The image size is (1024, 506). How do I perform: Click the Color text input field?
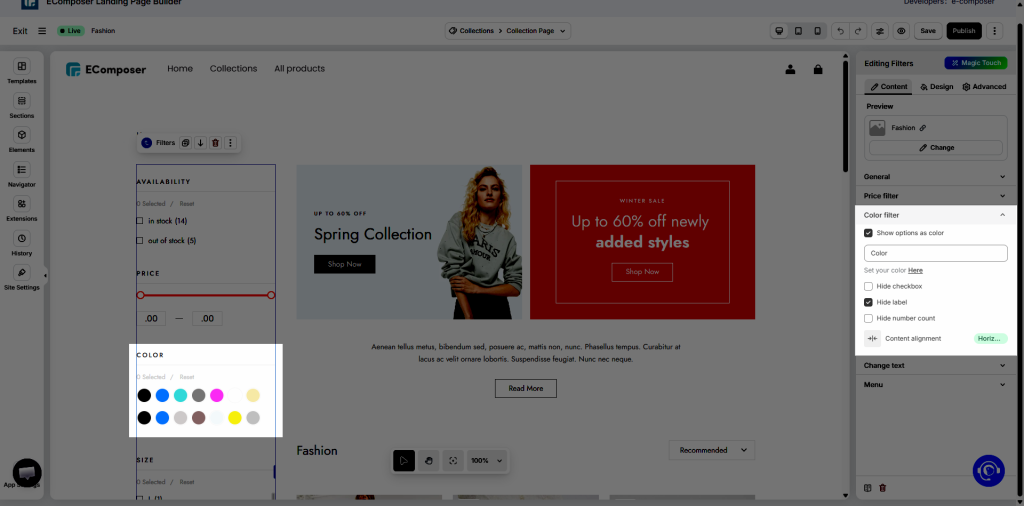(x=935, y=253)
